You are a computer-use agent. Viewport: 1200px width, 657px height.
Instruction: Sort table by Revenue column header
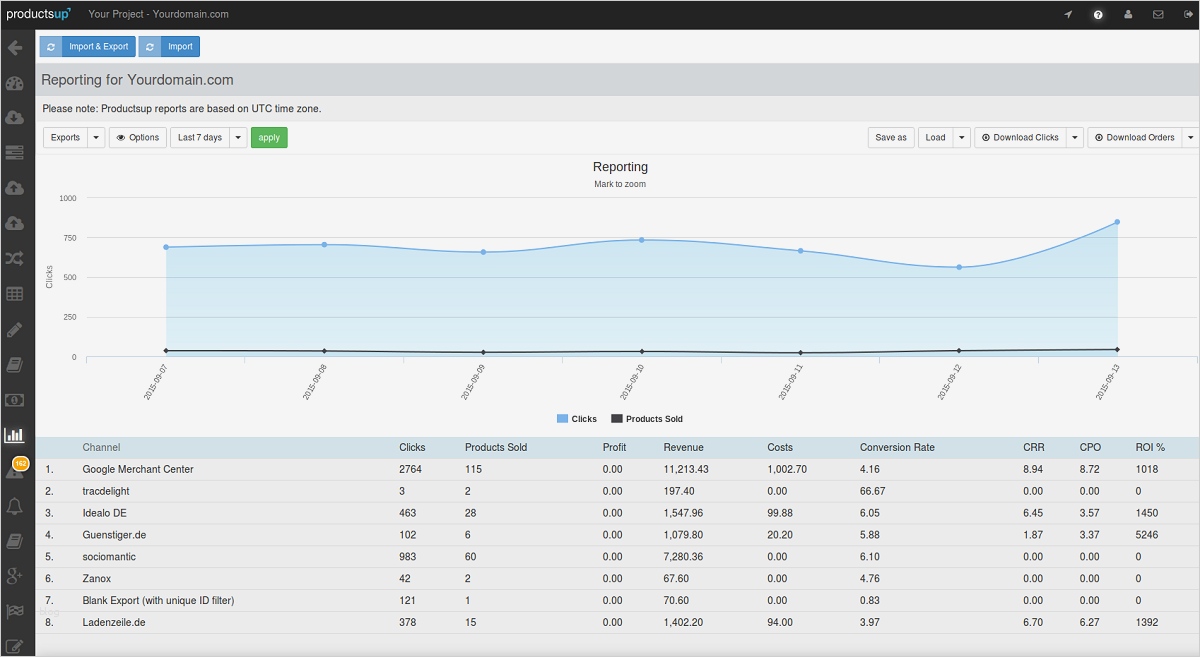tap(683, 447)
